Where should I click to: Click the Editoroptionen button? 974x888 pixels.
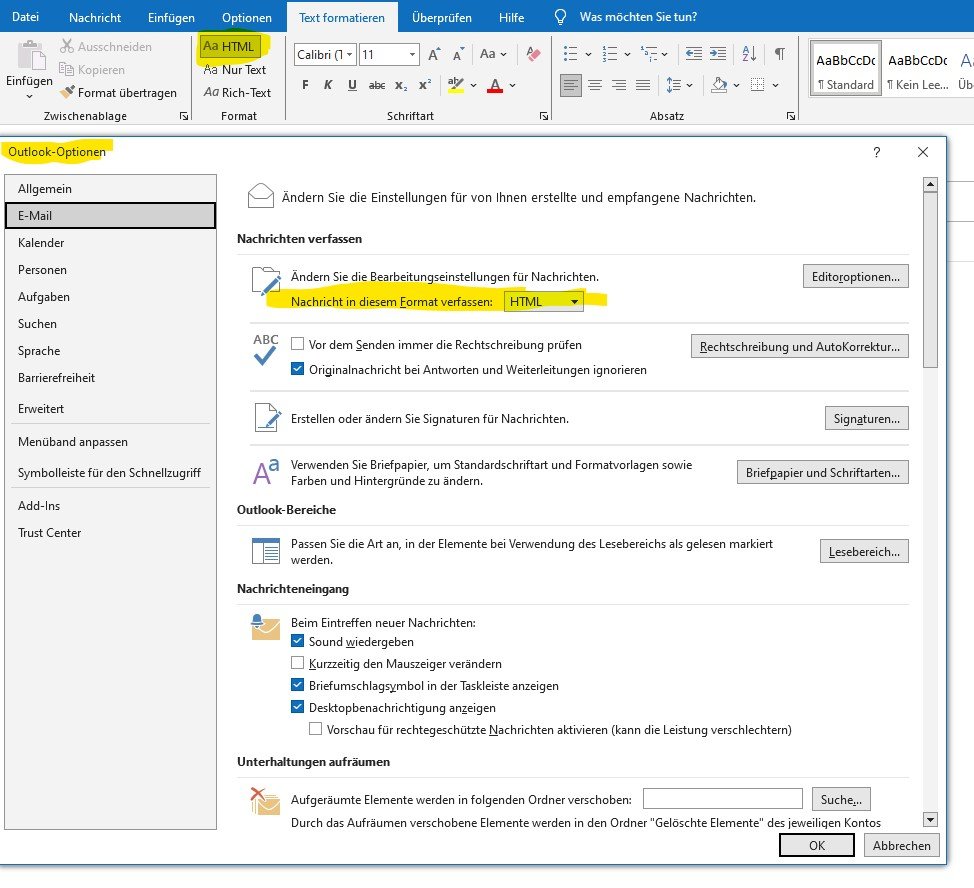coord(855,276)
